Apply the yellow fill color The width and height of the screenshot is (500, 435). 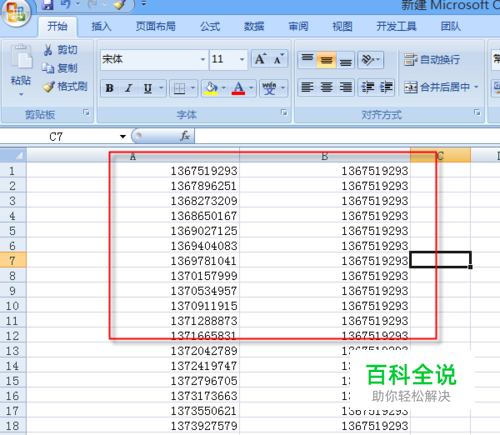(x=211, y=88)
